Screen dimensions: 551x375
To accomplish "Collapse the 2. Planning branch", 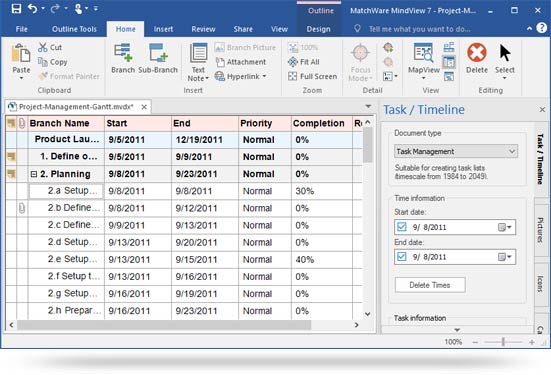I will coord(34,174).
